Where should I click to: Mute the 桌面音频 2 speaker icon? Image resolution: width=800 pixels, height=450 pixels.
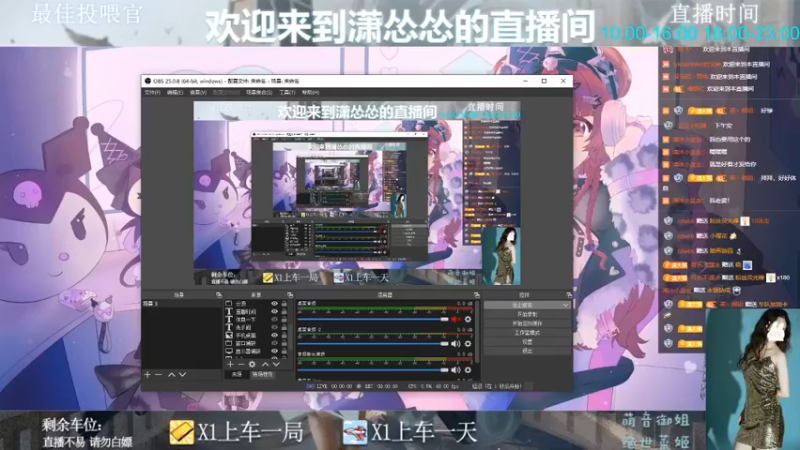tap(456, 344)
